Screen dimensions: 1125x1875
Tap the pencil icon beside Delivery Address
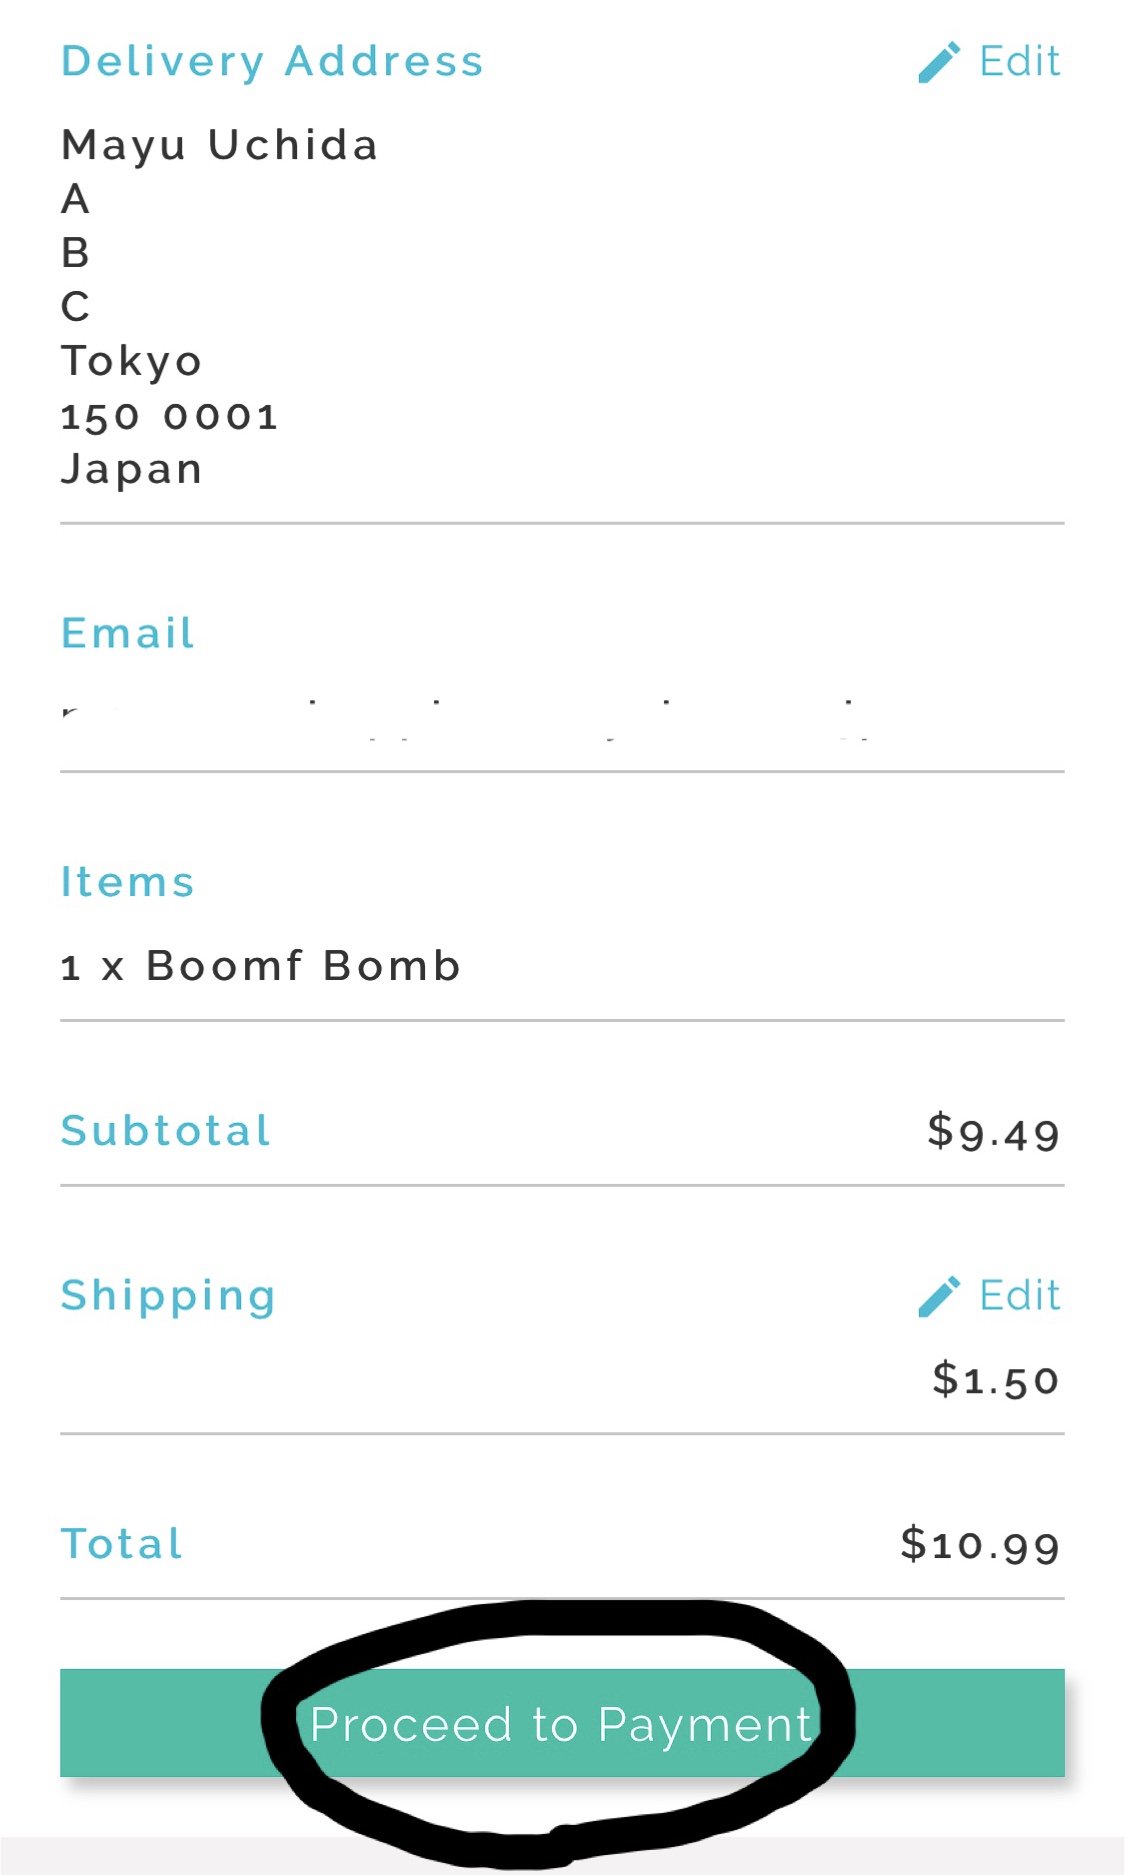coord(939,62)
